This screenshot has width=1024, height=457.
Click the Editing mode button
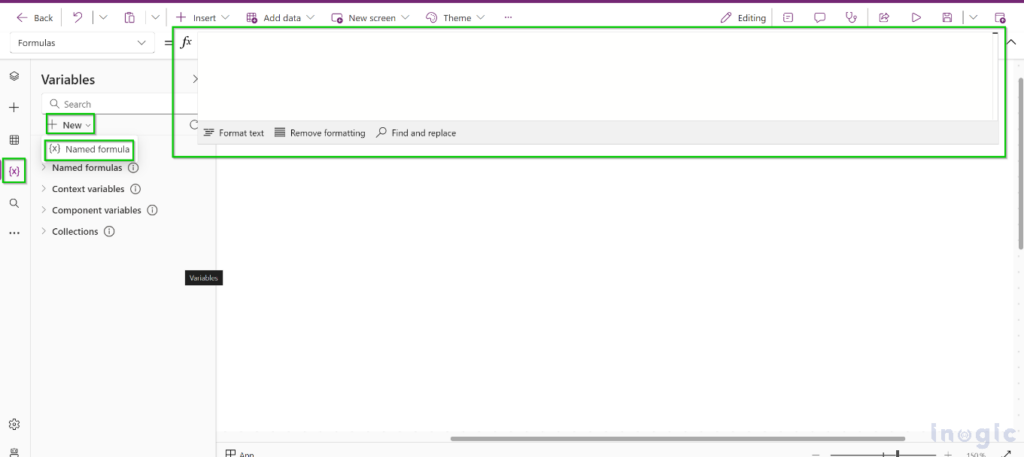743,18
